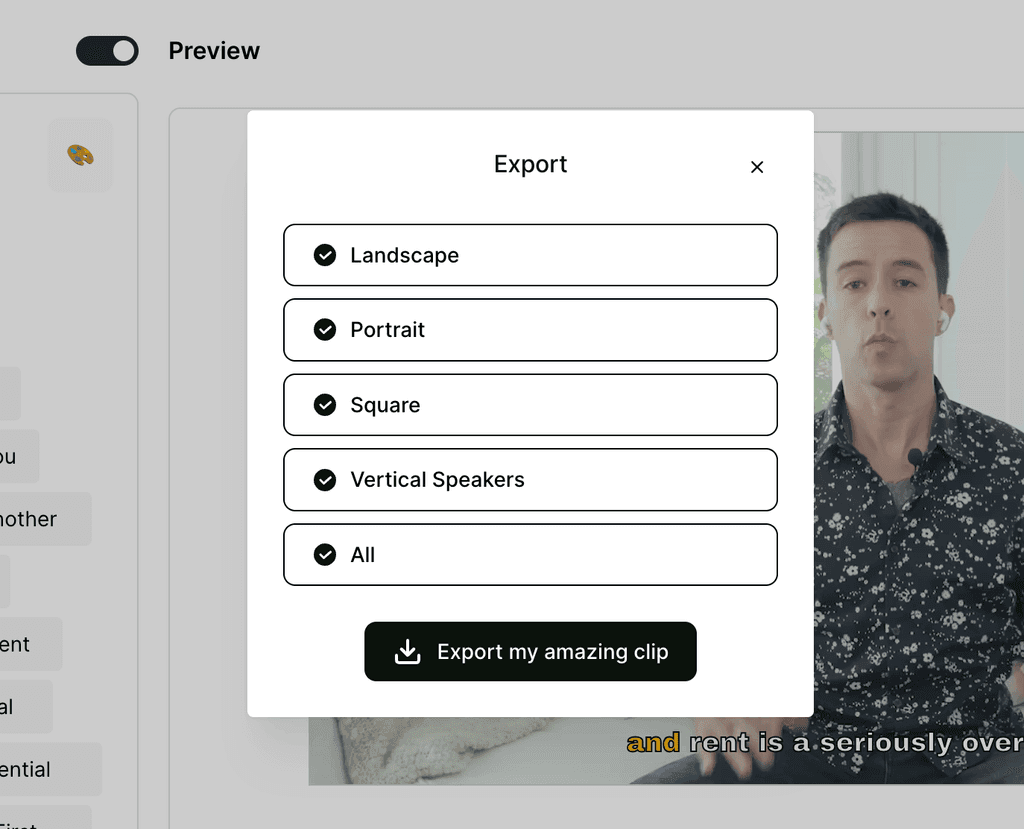The image size is (1024, 829).
Task: Click the checkmark icon beside Square
Action: pos(325,405)
